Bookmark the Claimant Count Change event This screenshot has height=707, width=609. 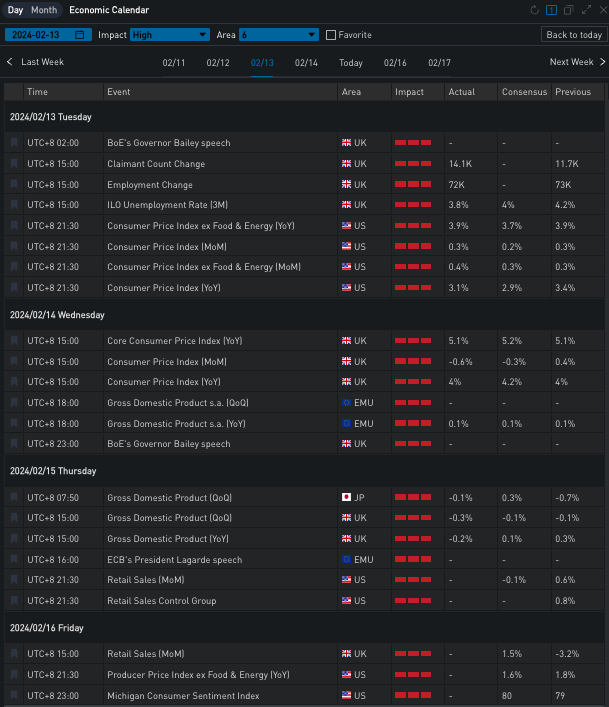14,164
